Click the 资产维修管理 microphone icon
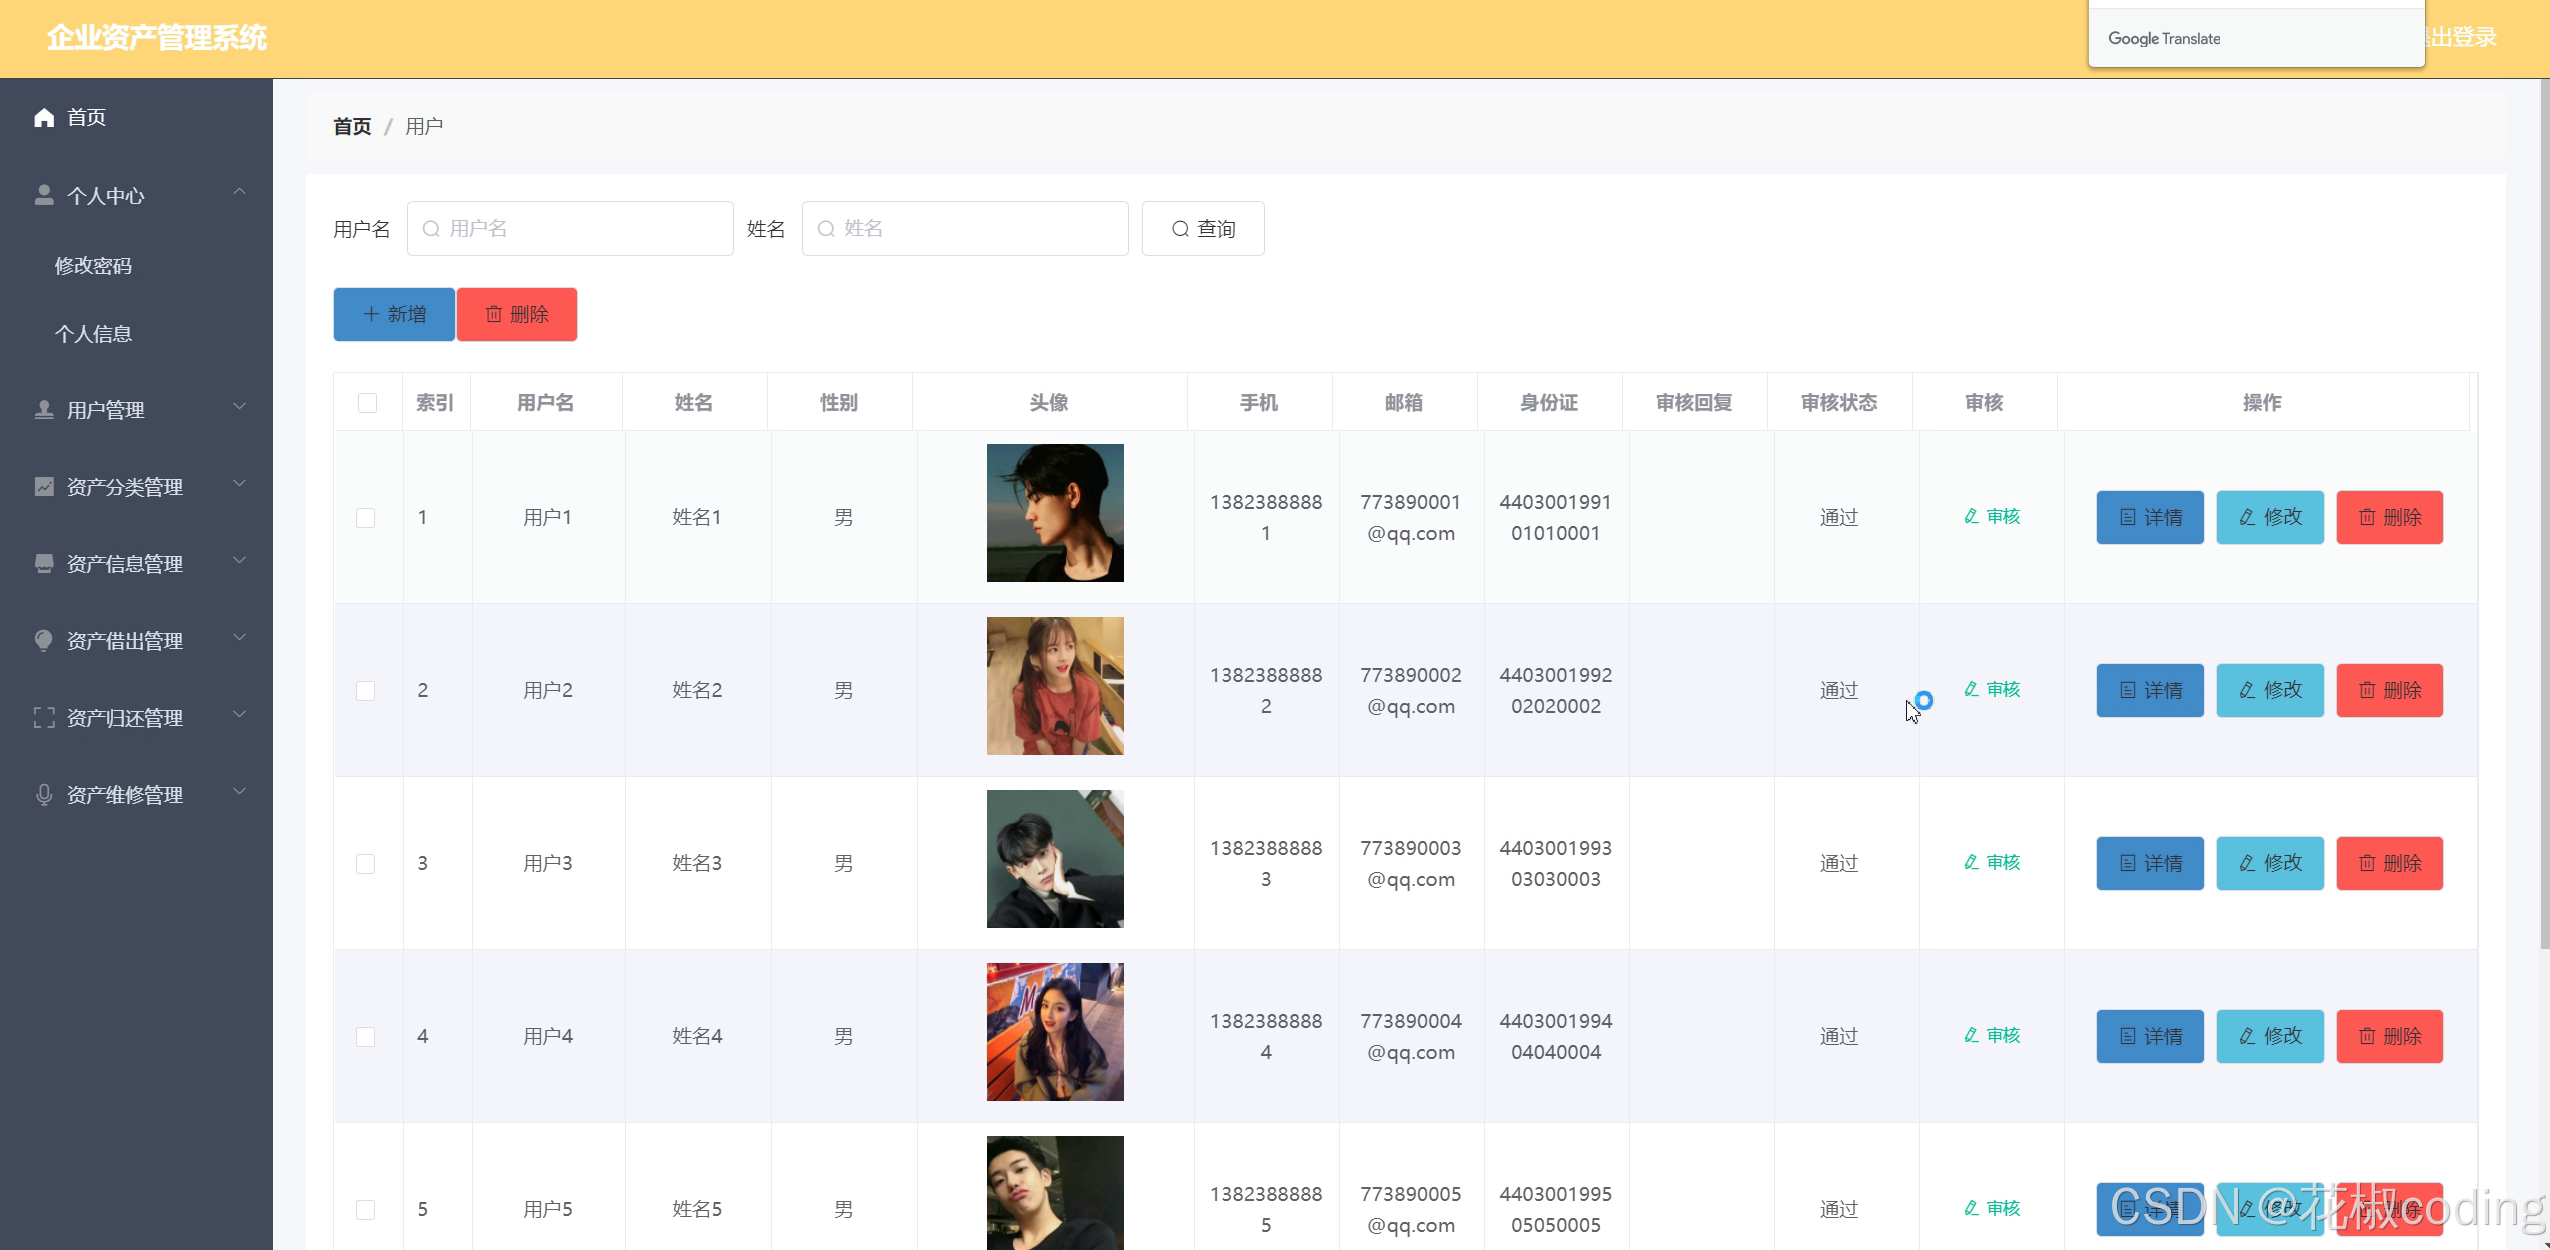Viewport: 2550px width, 1250px height. click(44, 795)
